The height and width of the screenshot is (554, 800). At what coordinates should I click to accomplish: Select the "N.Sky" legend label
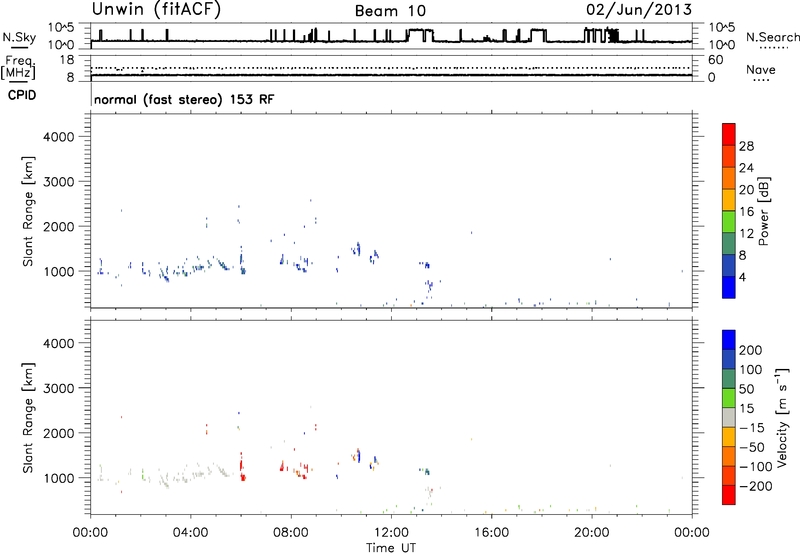coord(19,37)
